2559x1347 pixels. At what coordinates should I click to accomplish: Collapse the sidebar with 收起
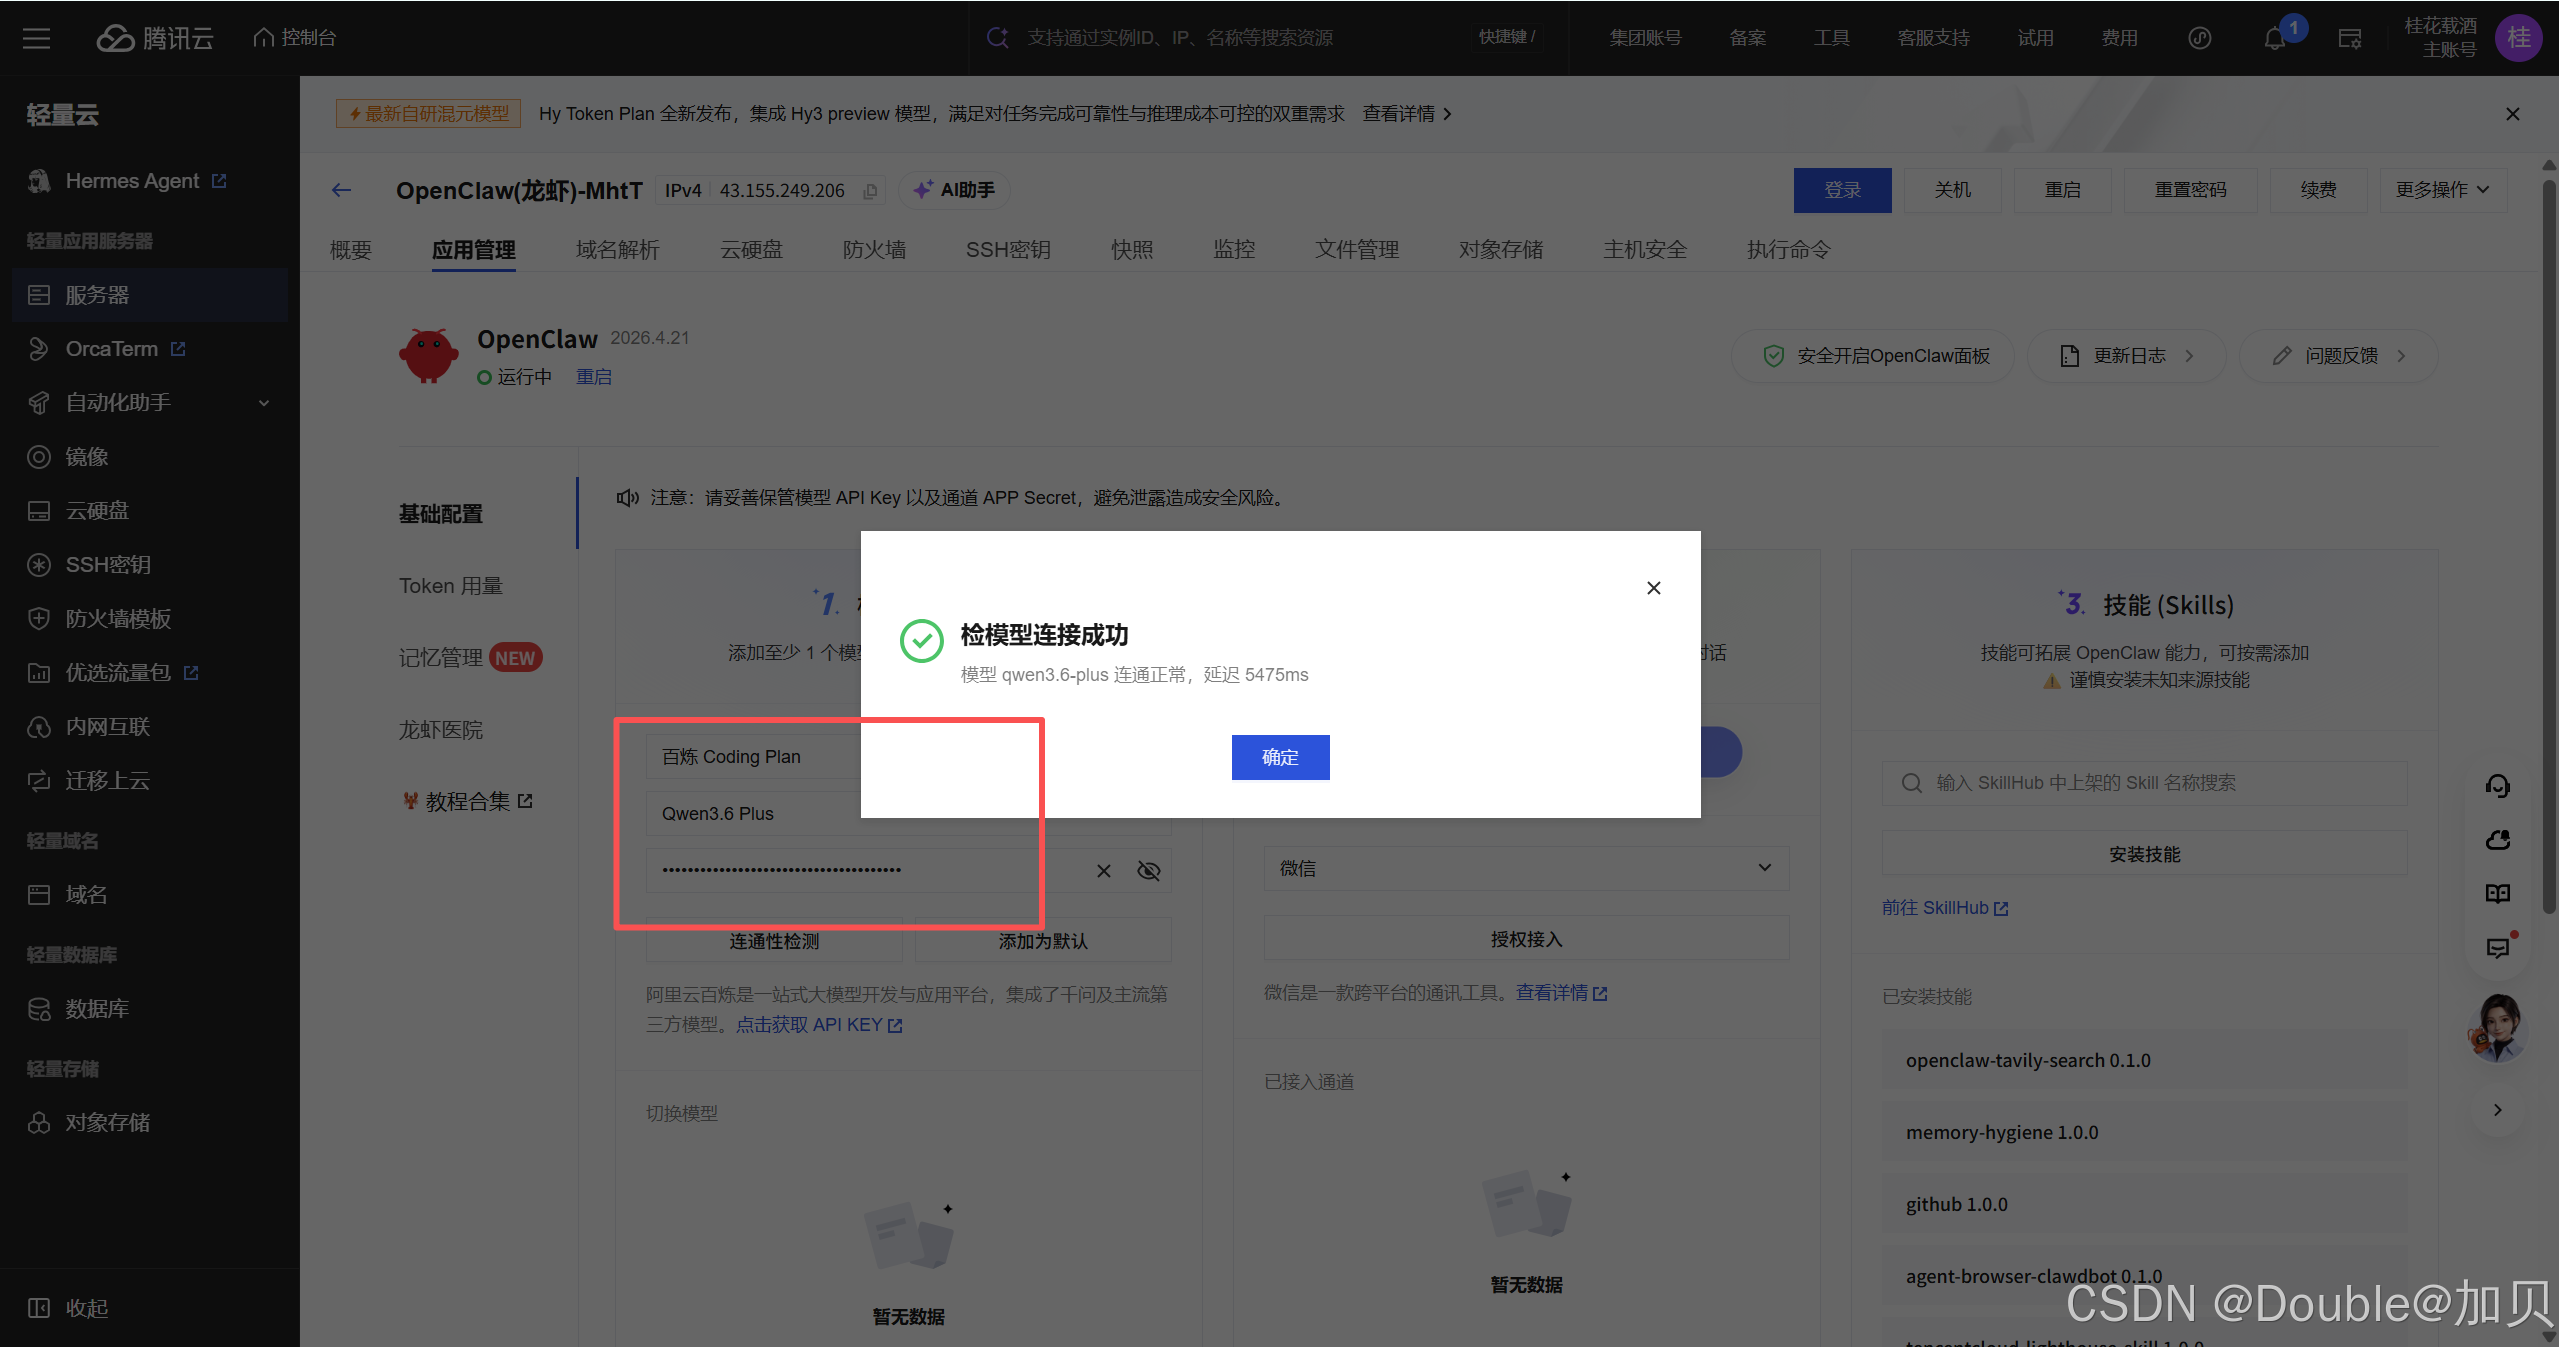68,1308
